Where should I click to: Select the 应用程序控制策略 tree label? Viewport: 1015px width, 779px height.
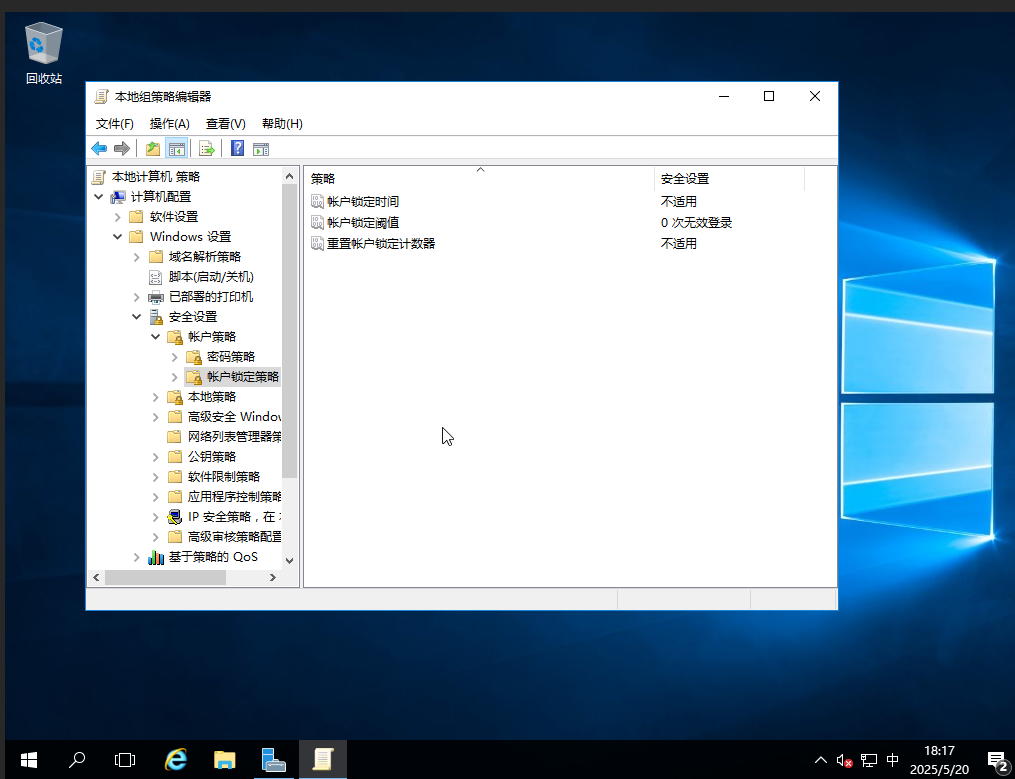point(234,497)
